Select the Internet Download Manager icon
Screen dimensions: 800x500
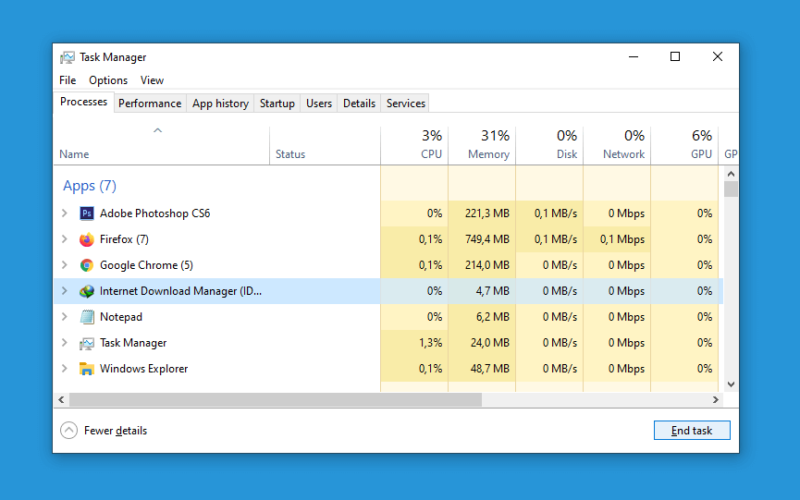point(87,291)
